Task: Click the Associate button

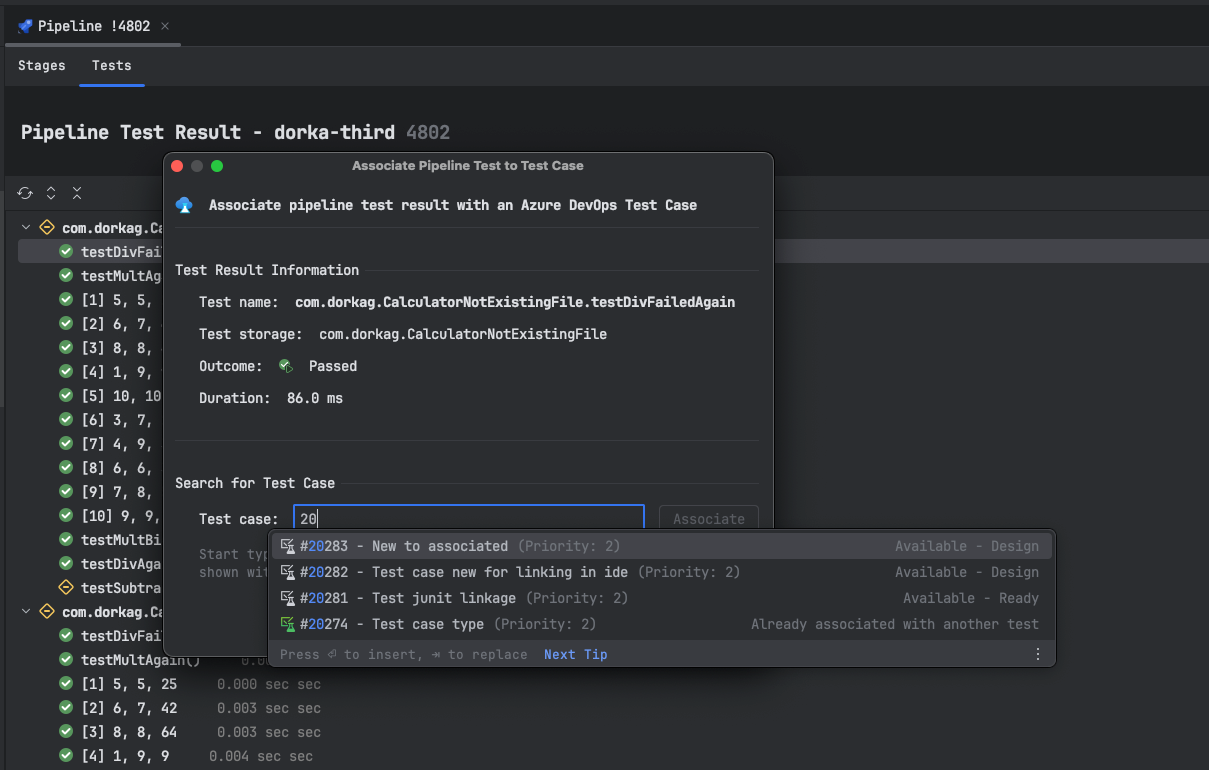Action: 709,519
